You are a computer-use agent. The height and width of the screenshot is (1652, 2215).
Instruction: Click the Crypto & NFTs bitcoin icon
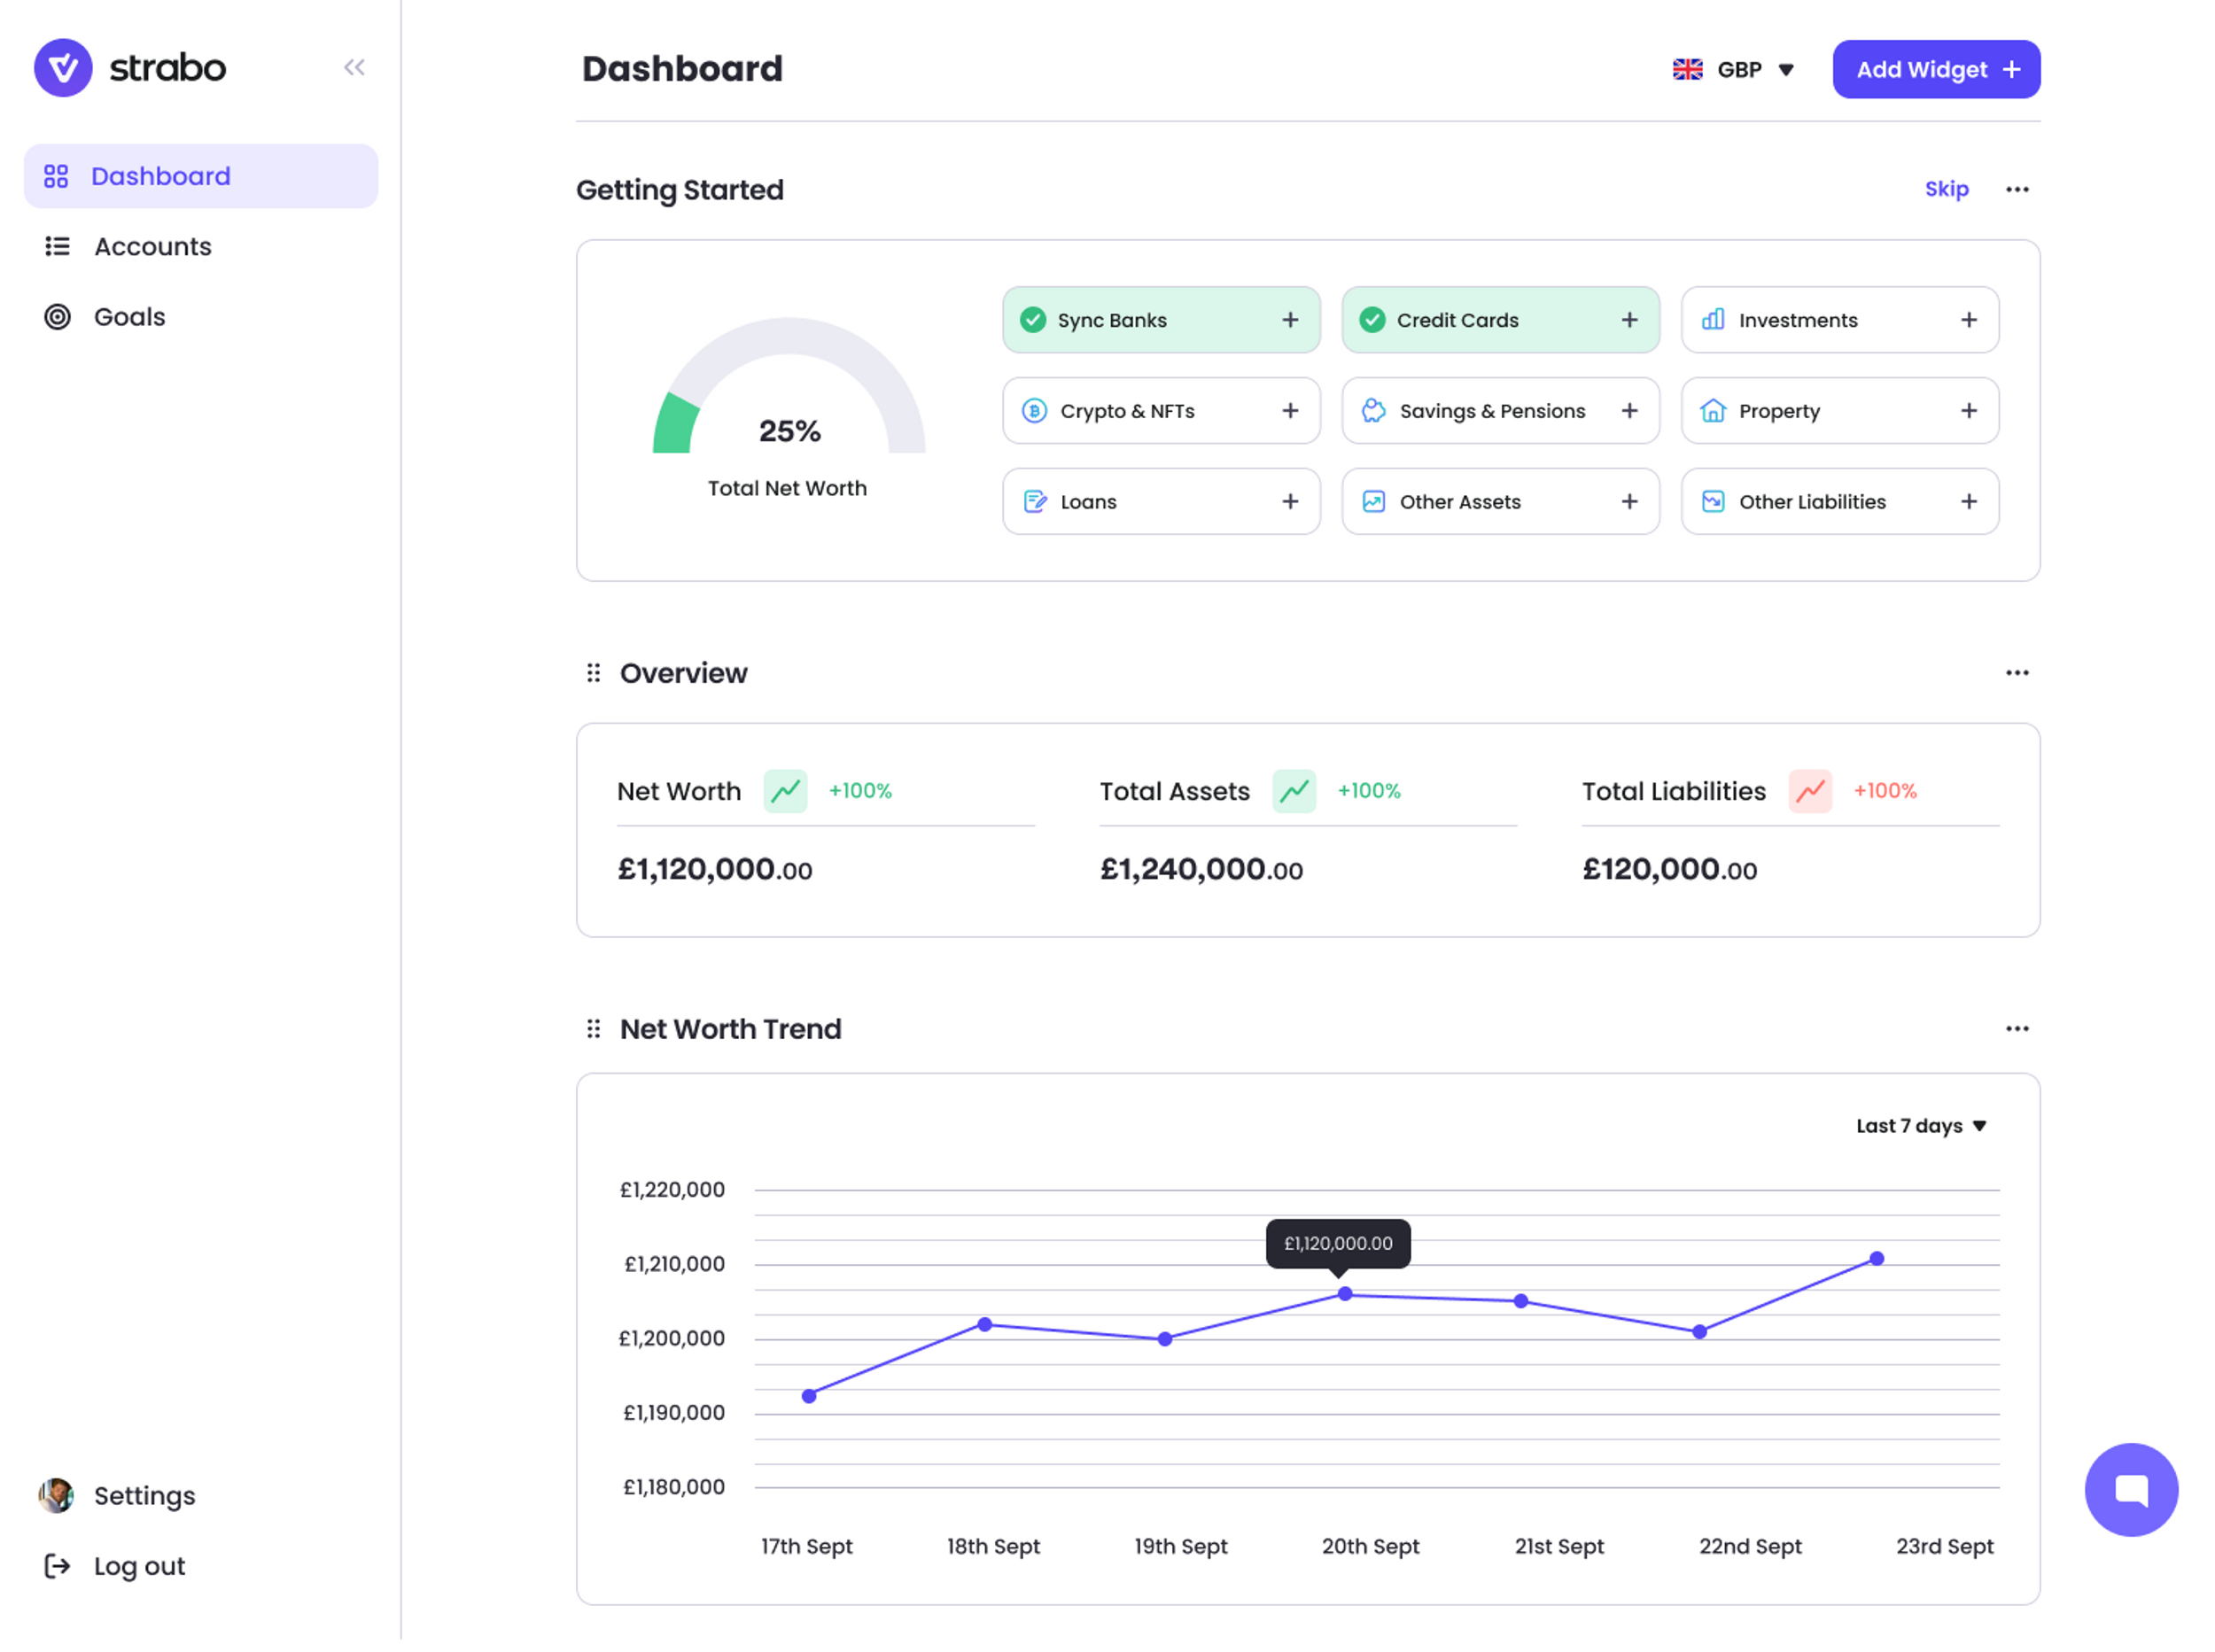click(x=1033, y=410)
